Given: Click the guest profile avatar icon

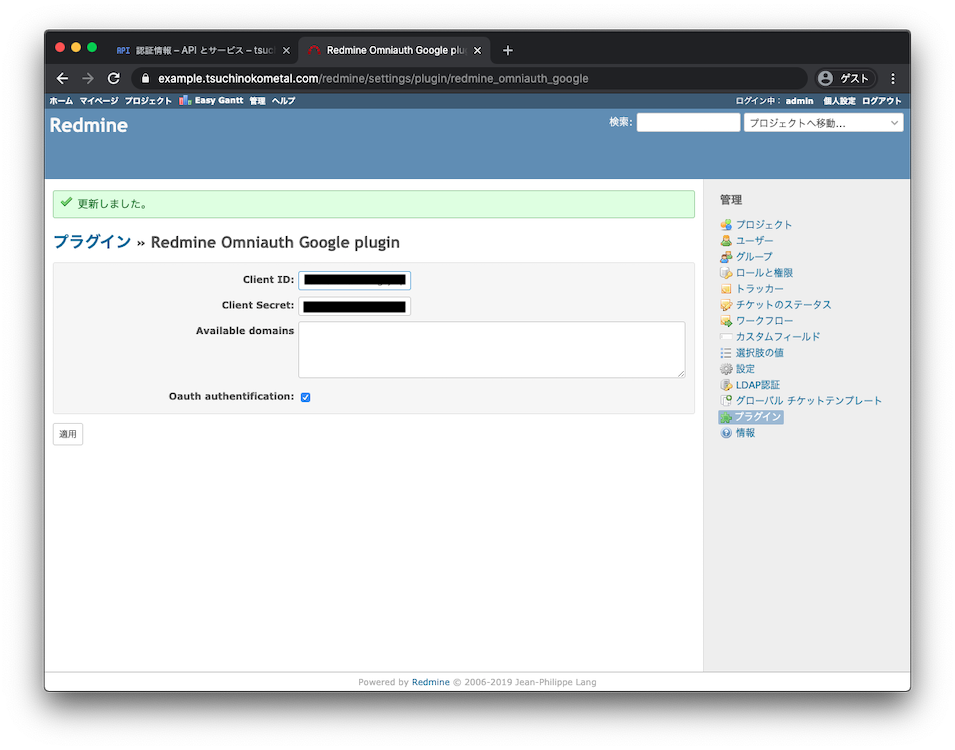Looking at the screenshot, I should click(x=826, y=79).
